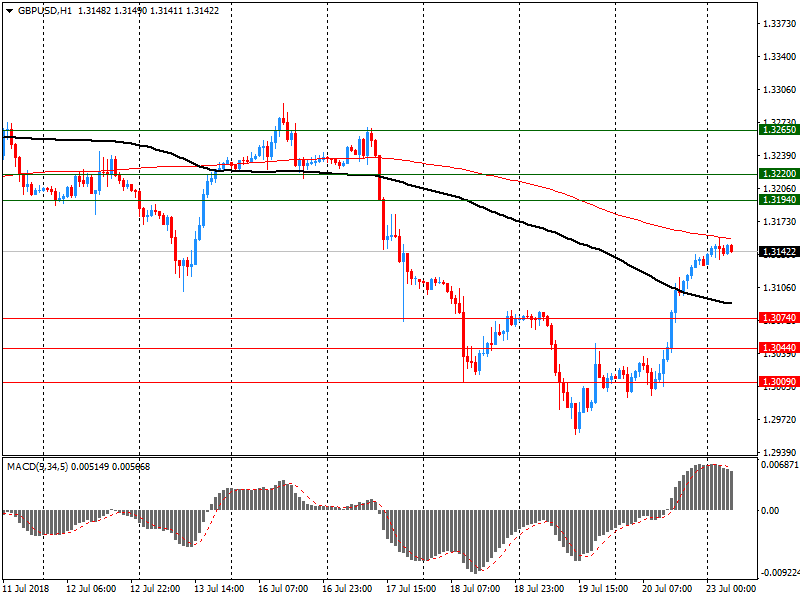Viewport: 800px width, 600px height.
Task: Select the MACD zero level 0.00 label
Action: click(x=770, y=511)
